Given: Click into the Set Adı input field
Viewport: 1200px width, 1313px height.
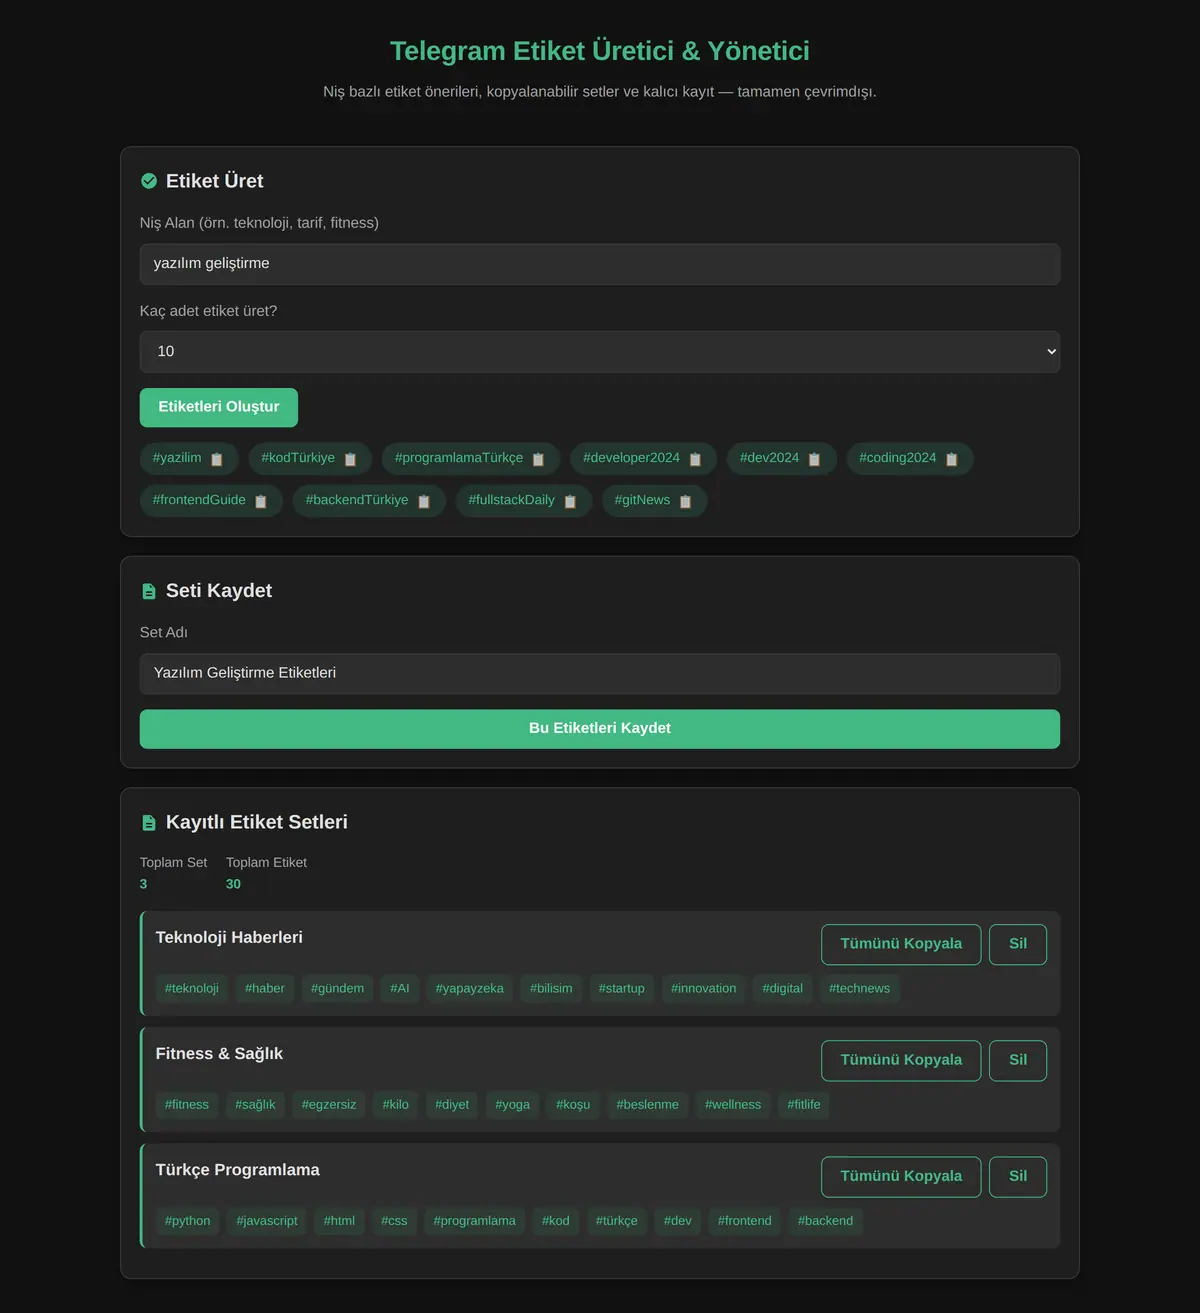Looking at the screenshot, I should click(x=600, y=674).
